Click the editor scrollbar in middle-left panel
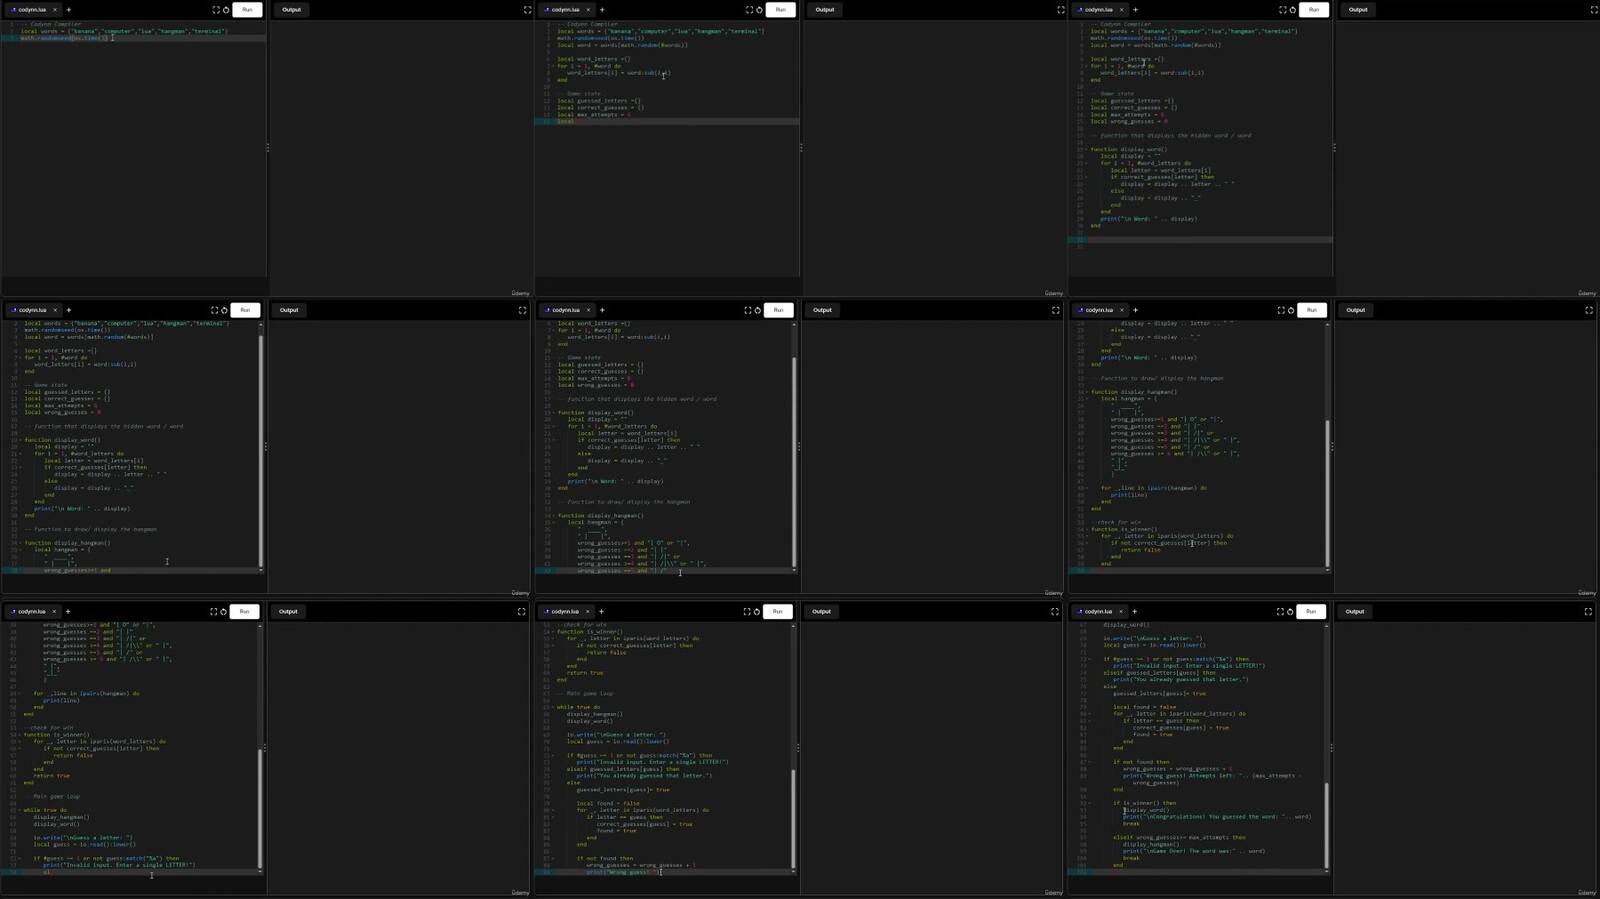 pos(262,450)
